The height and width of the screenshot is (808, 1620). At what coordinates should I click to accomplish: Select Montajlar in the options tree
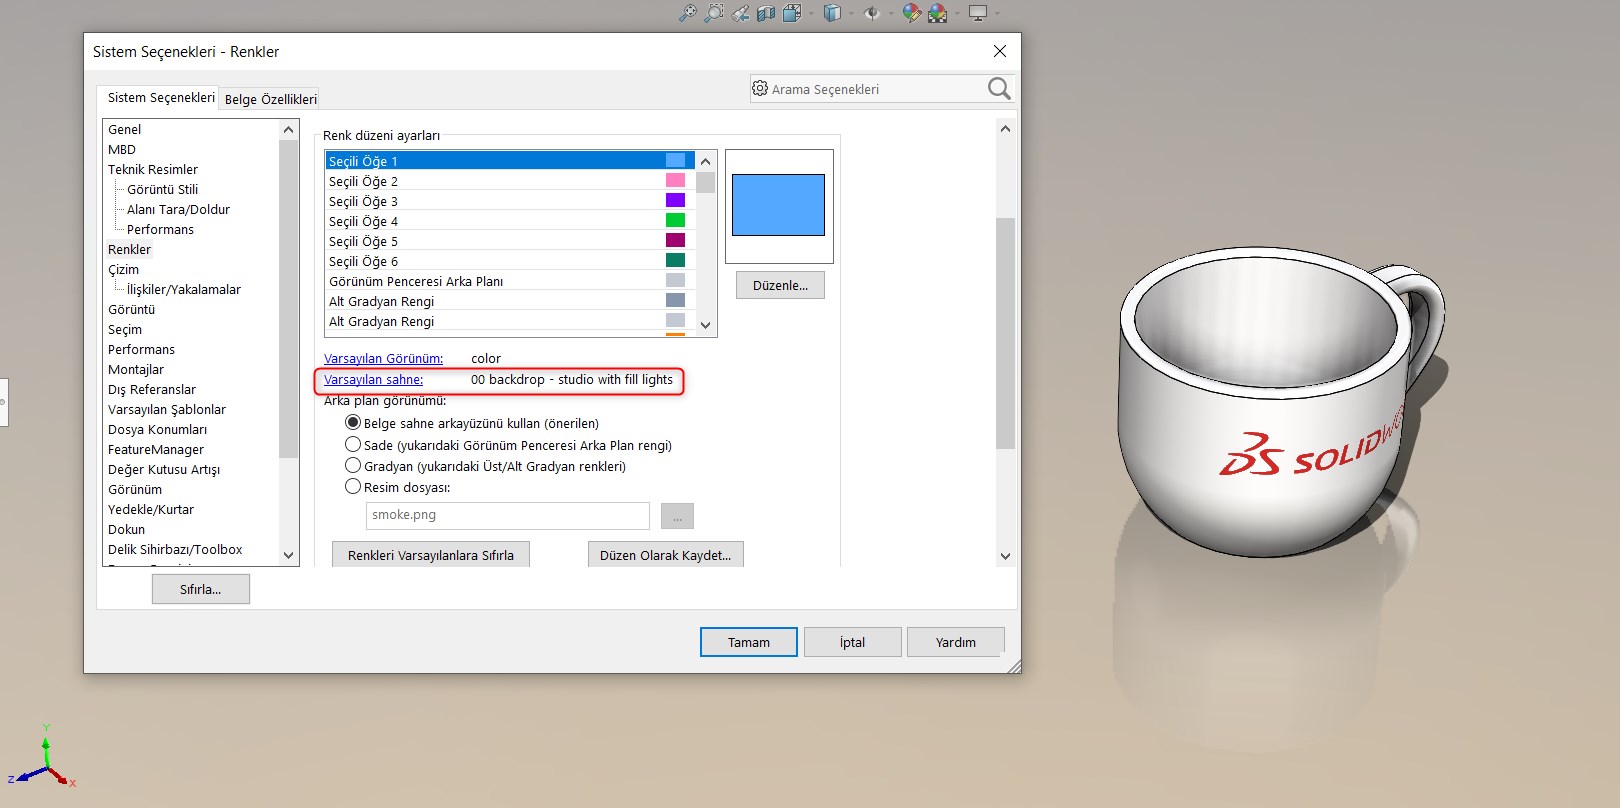pos(136,369)
